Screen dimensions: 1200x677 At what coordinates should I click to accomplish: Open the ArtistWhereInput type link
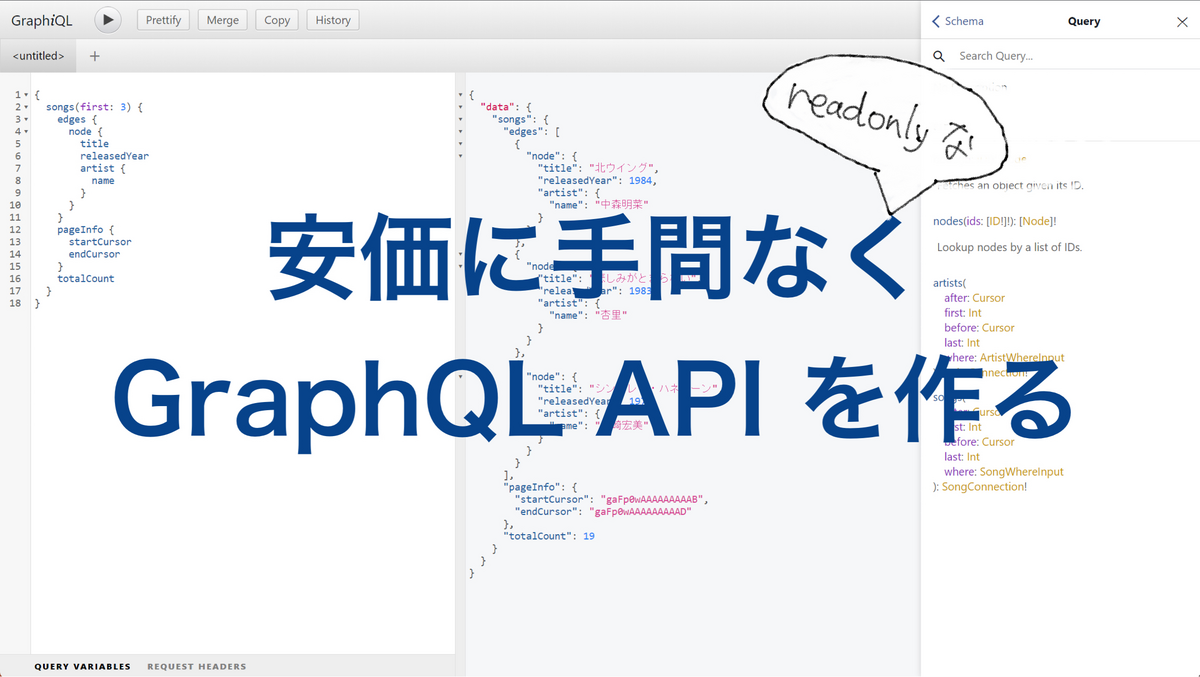point(1022,357)
